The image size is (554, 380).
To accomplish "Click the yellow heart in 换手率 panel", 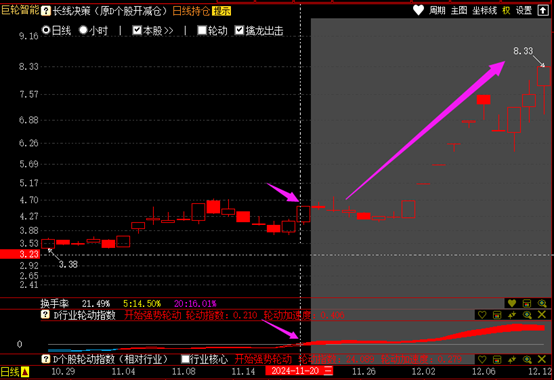I will [x=512, y=303].
